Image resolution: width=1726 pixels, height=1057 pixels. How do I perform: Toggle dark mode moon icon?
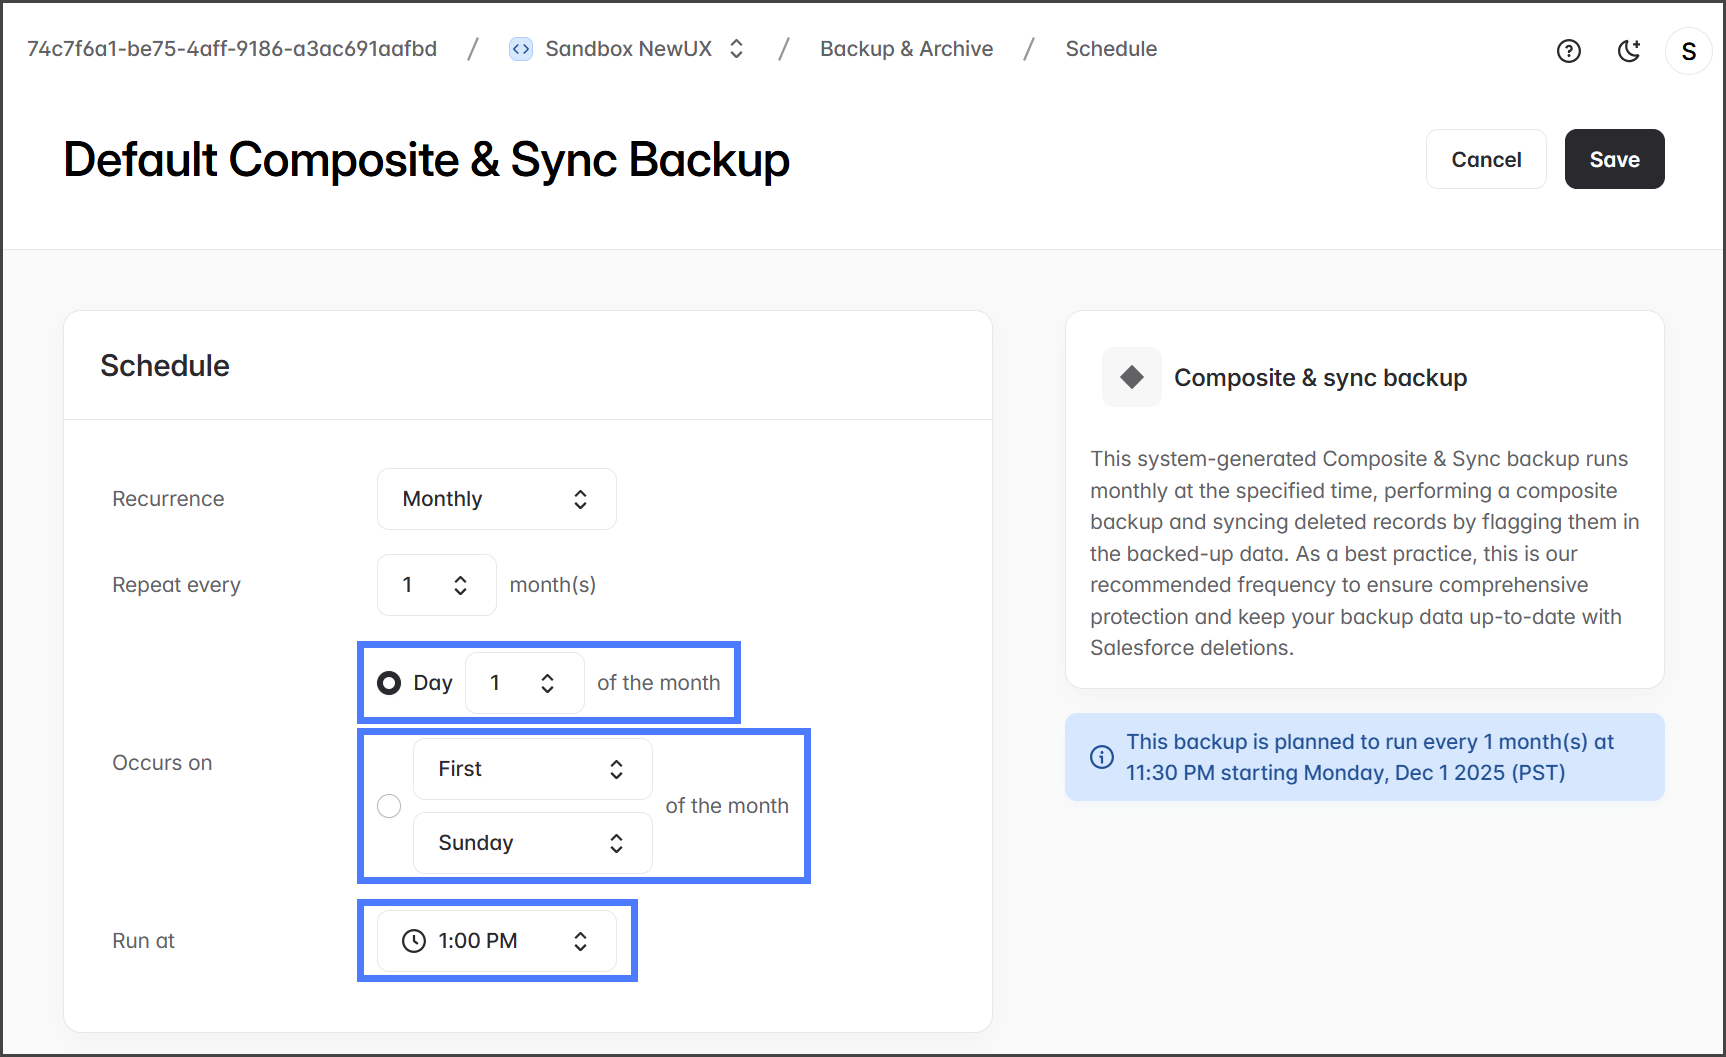click(x=1629, y=51)
